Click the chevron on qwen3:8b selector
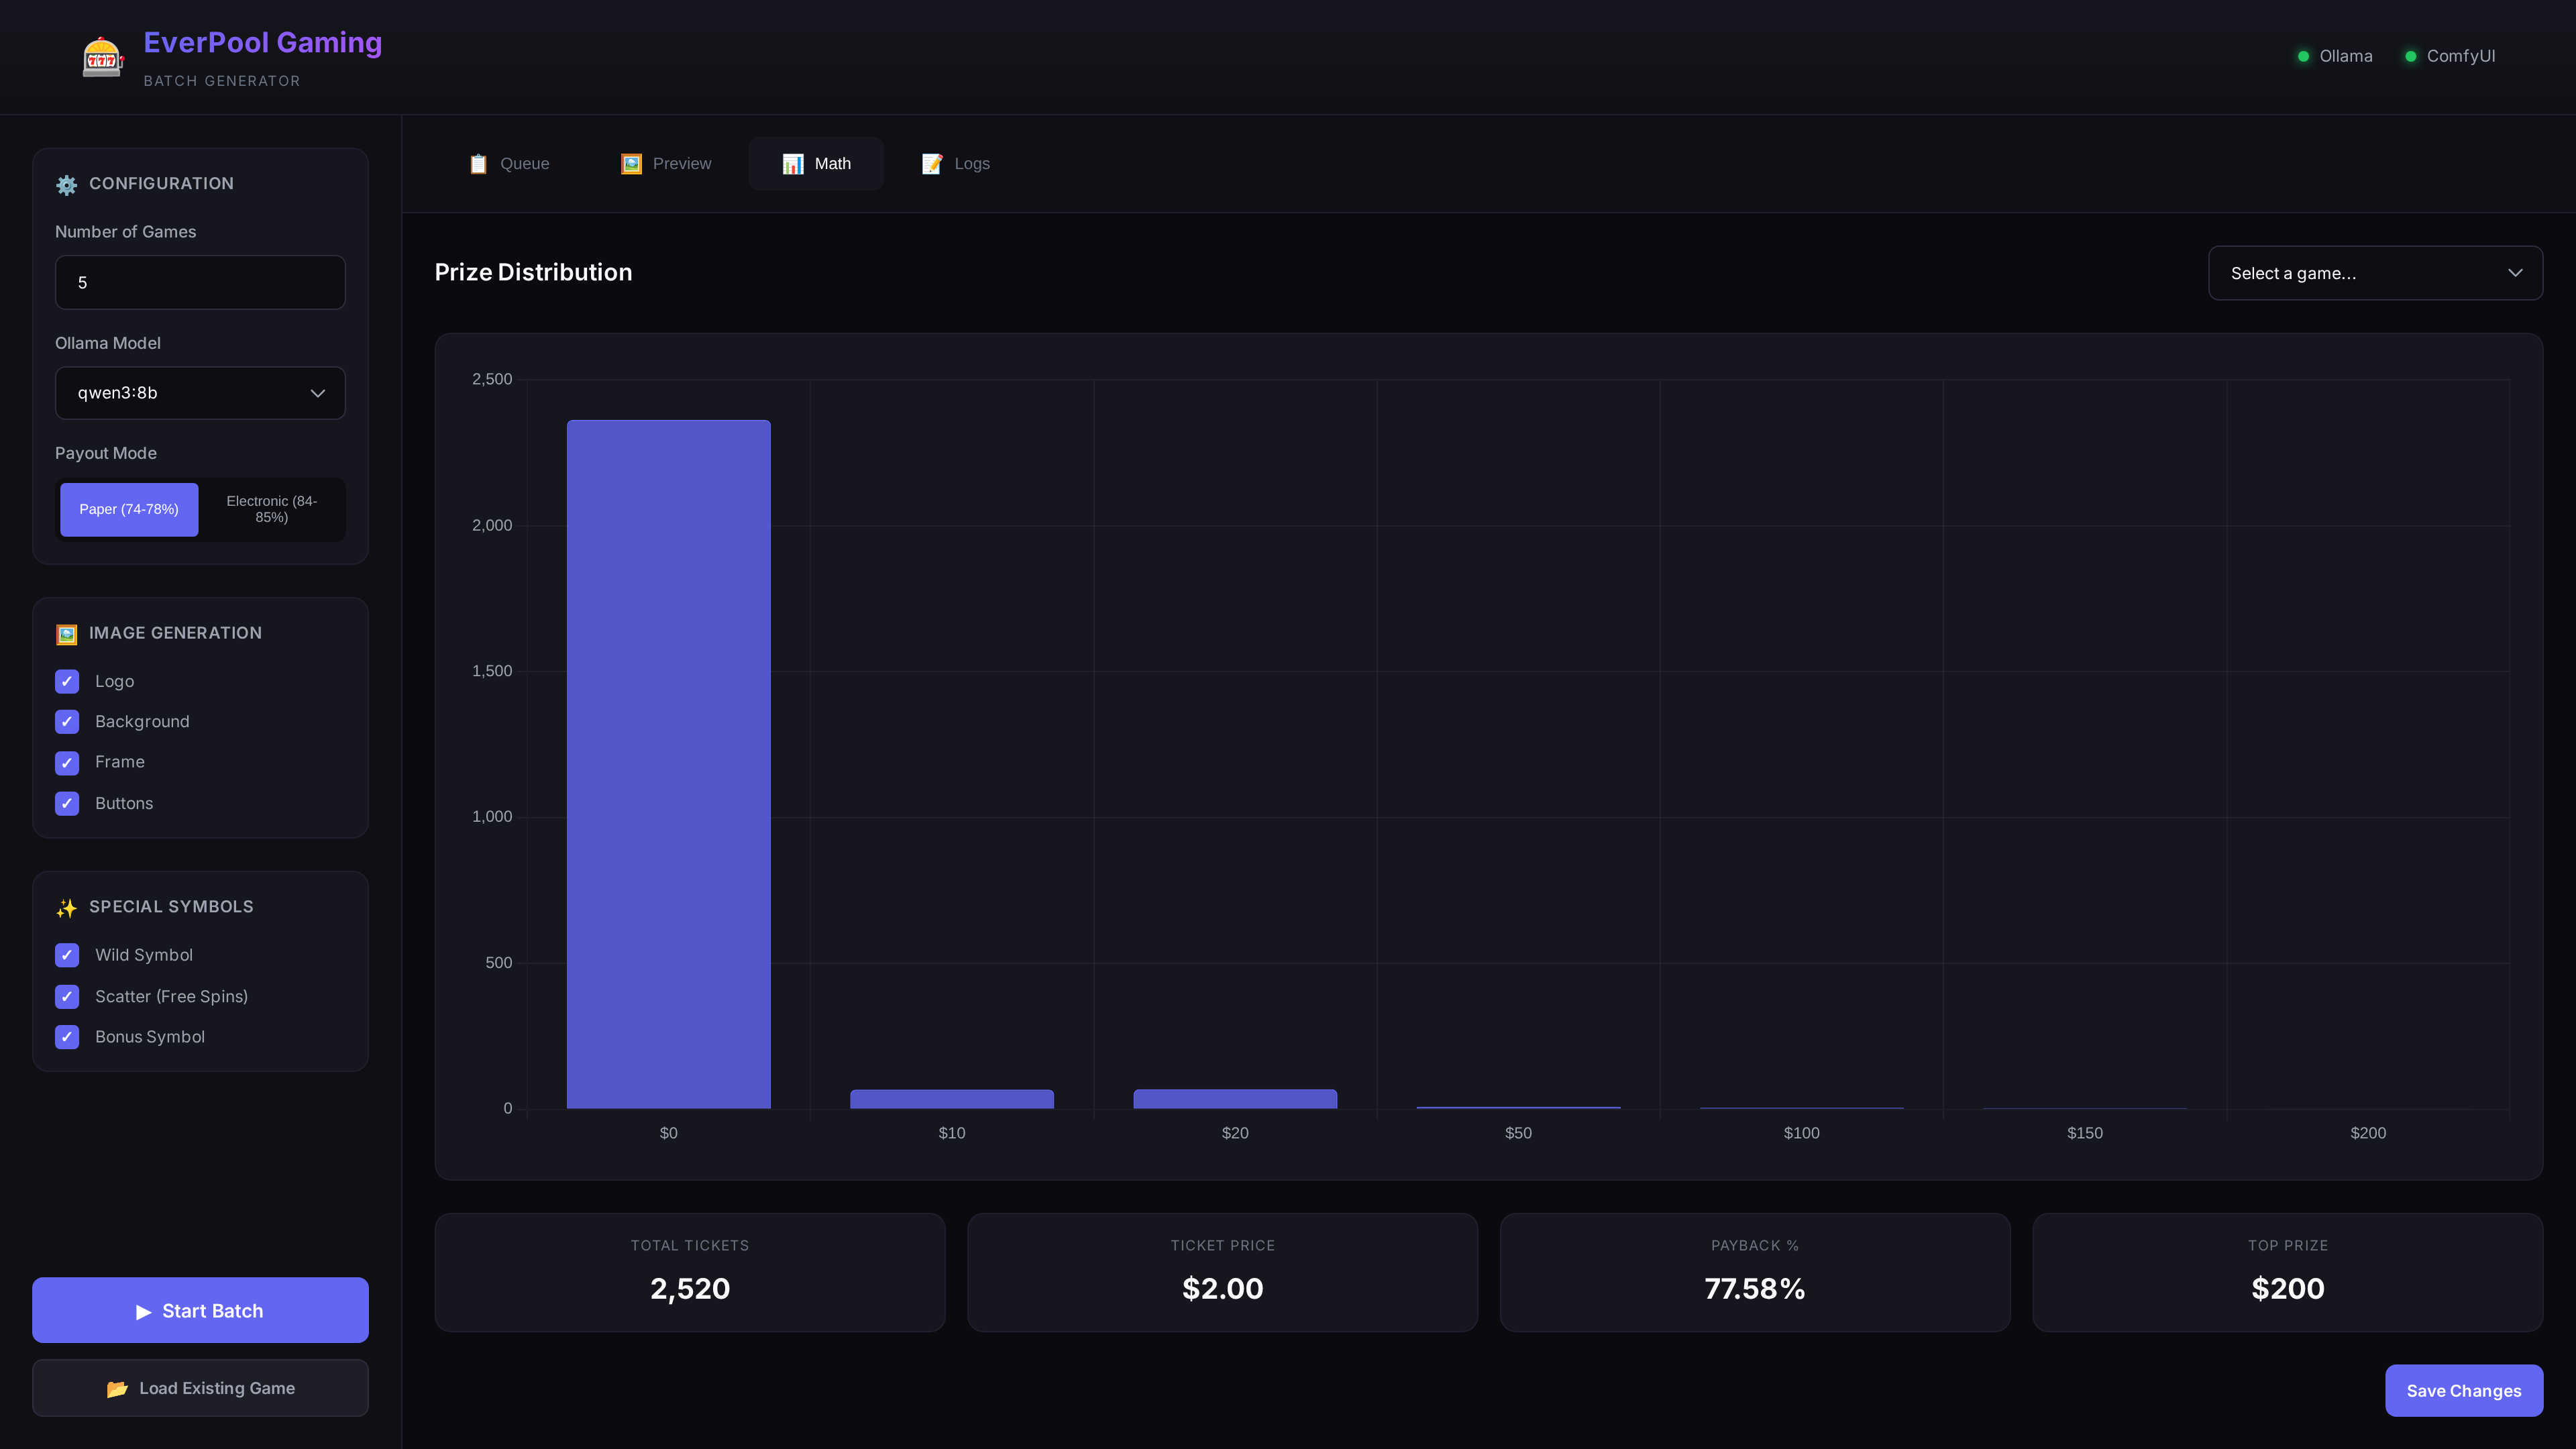Screen dimensions: 2576x1449 click(318, 393)
